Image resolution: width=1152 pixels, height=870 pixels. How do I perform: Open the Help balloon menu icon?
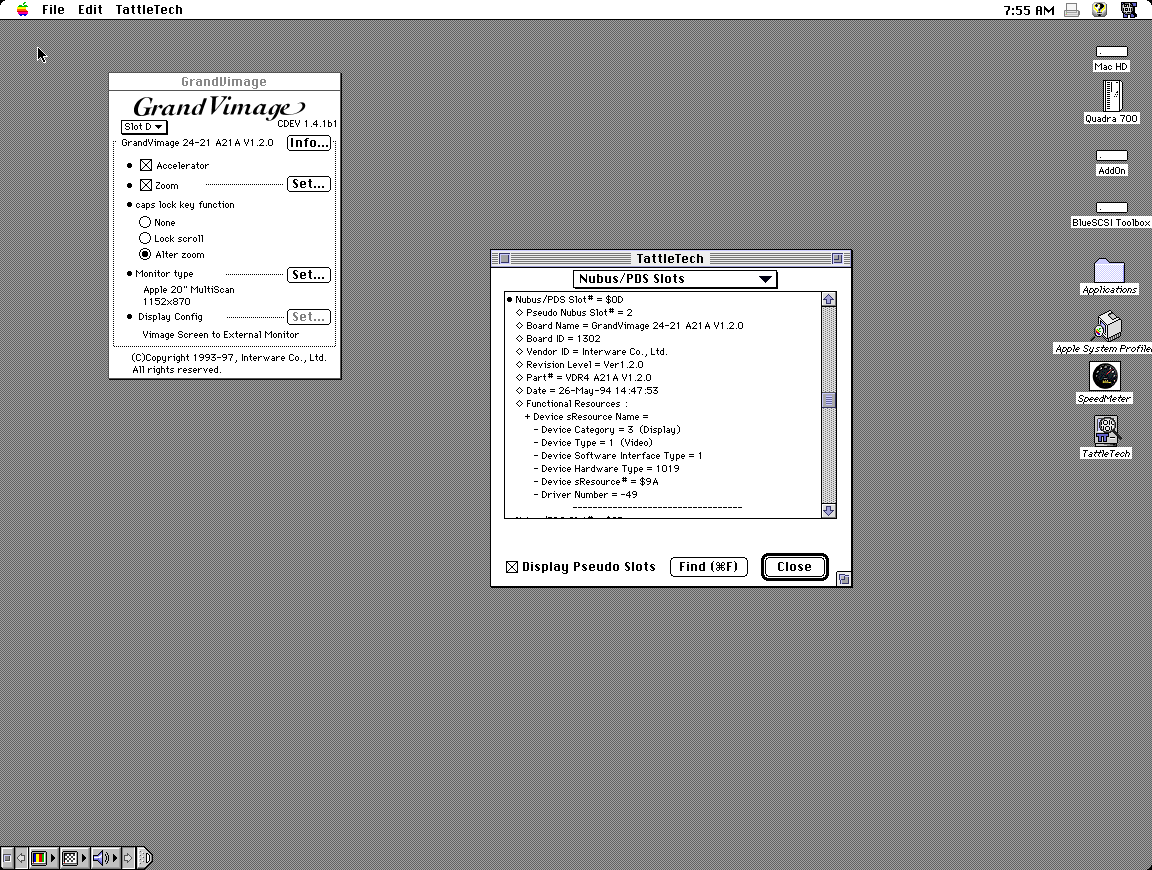point(1099,10)
